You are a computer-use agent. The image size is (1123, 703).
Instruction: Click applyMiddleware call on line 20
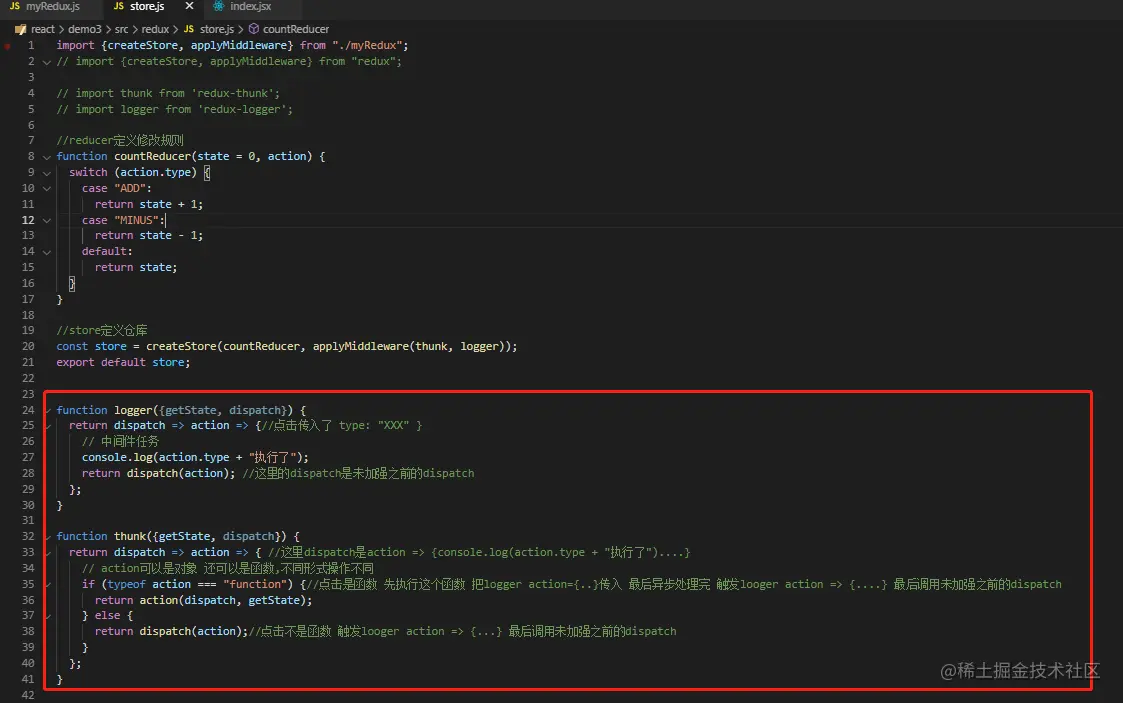point(360,346)
